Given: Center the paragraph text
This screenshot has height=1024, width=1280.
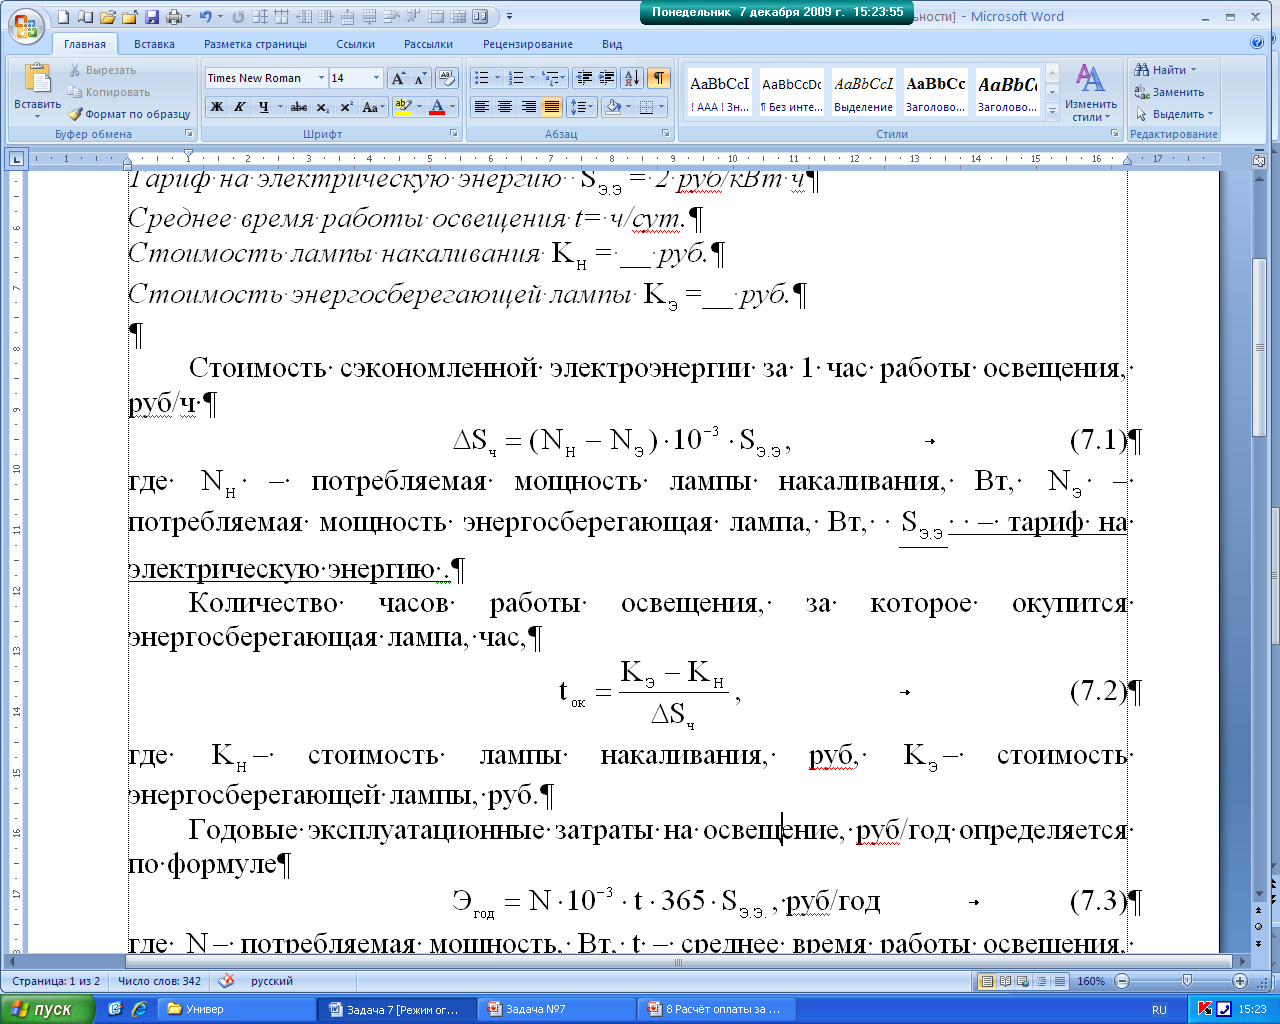Looking at the screenshot, I should pyautogui.click(x=505, y=107).
